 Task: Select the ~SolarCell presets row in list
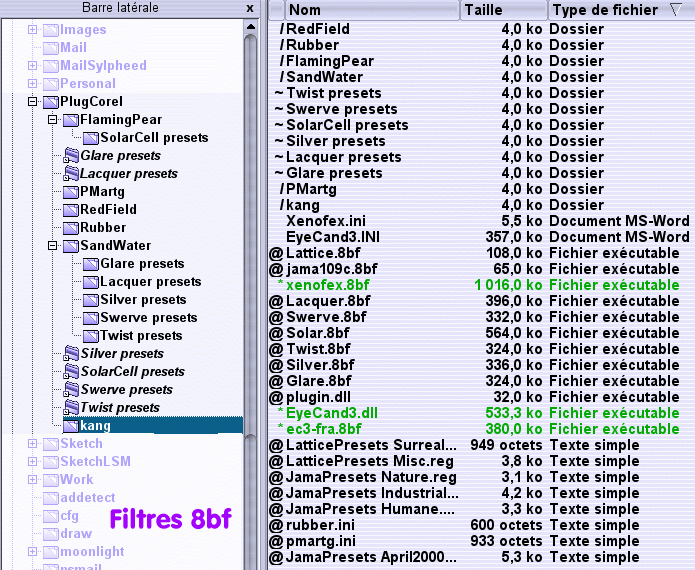pyautogui.click(x=481, y=125)
